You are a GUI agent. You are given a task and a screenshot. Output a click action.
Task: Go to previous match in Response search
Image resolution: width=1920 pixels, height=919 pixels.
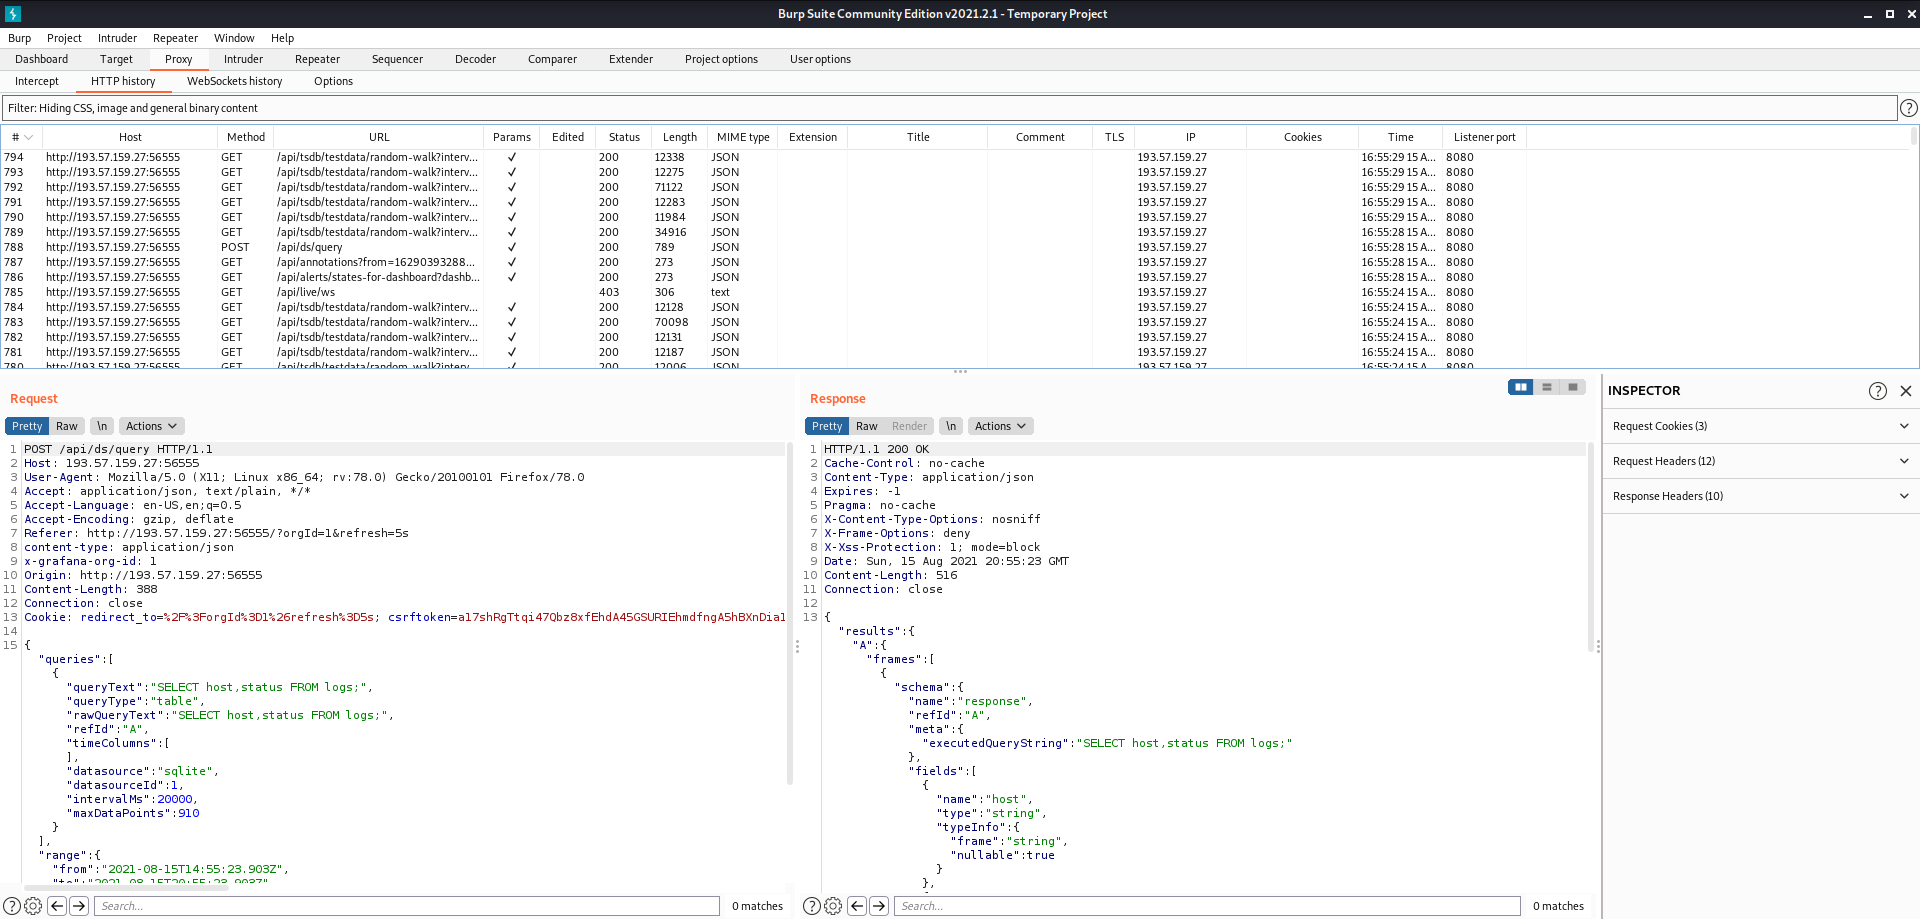pos(857,906)
